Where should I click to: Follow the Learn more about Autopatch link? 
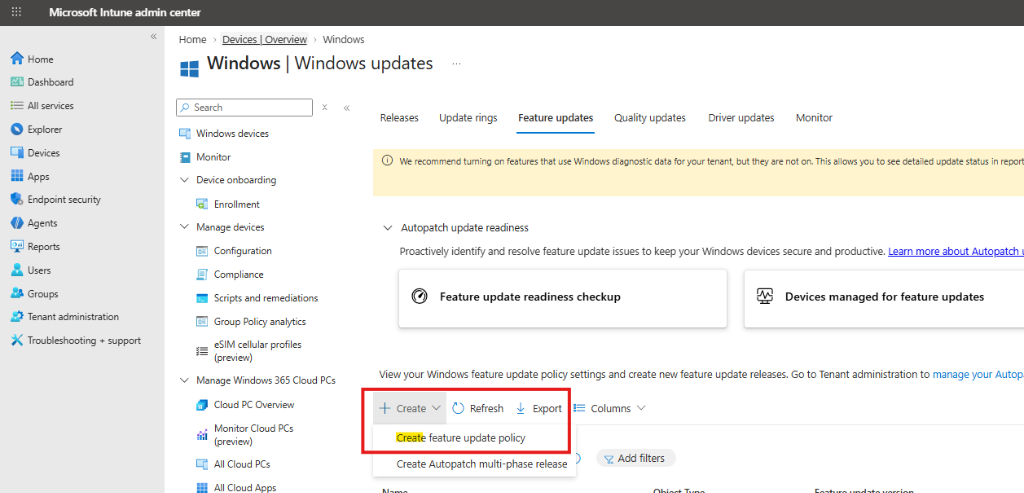pyautogui.click(x=955, y=251)
